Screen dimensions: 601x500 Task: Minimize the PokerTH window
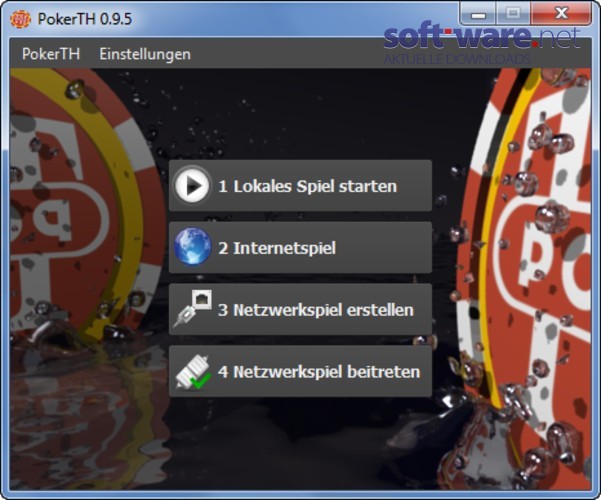coord(478,14)
